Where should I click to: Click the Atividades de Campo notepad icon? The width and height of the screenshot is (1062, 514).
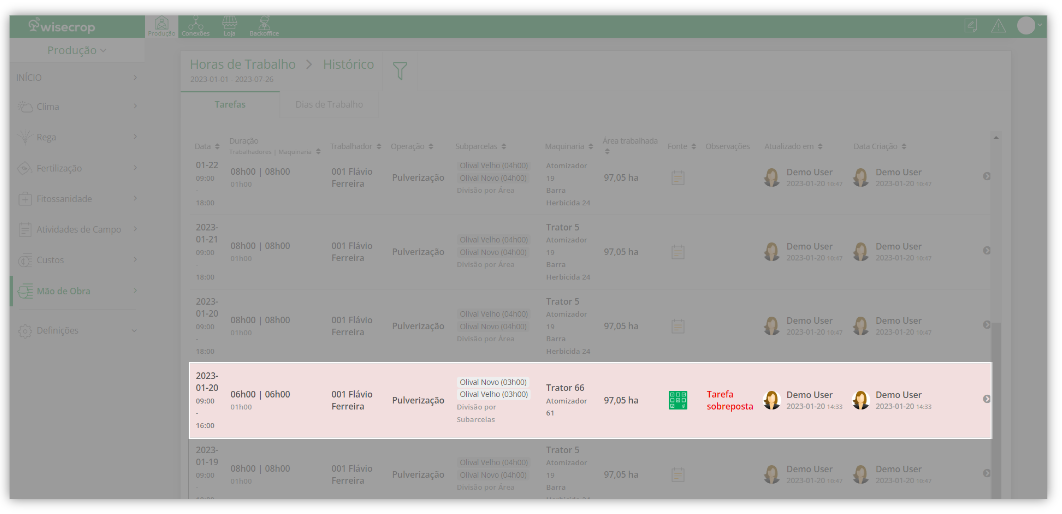25,230
